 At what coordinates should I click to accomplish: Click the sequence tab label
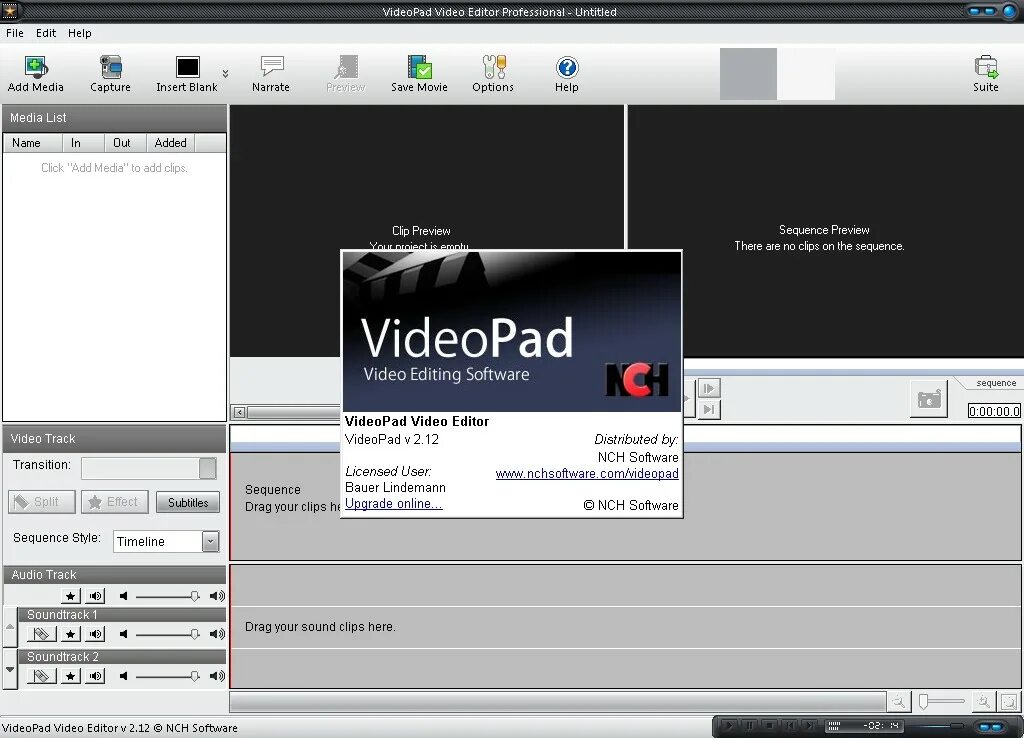click(996, 383)
